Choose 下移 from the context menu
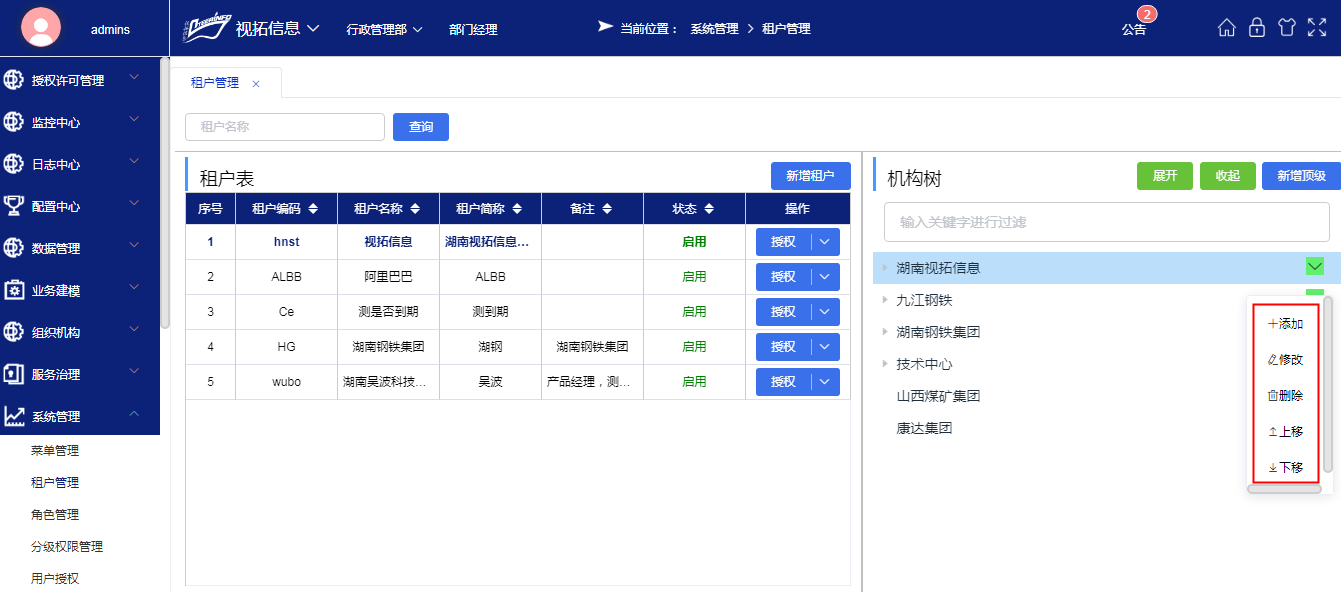This screenshot has width=1341, height=592. tap(1286, 467)
